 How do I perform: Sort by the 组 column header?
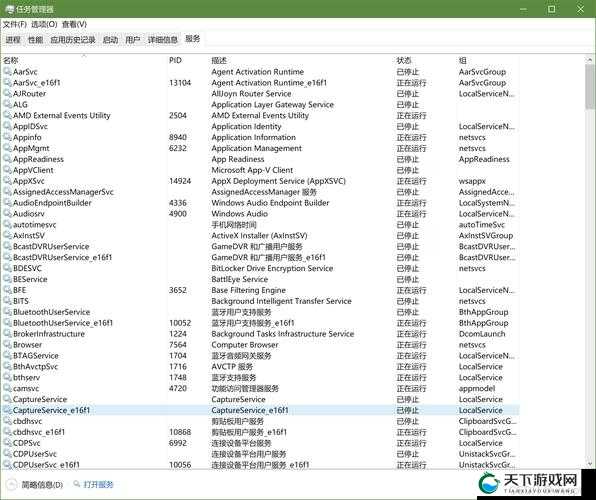(x=463, y=60)
